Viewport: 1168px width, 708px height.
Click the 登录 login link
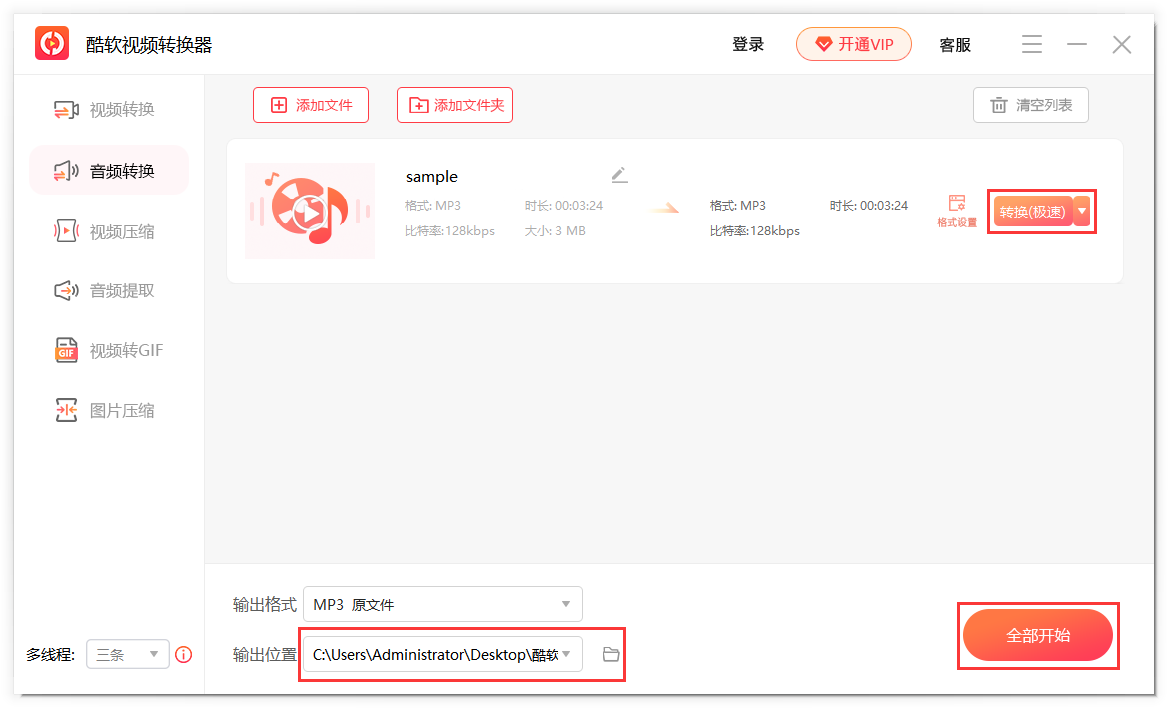(748, 45)
